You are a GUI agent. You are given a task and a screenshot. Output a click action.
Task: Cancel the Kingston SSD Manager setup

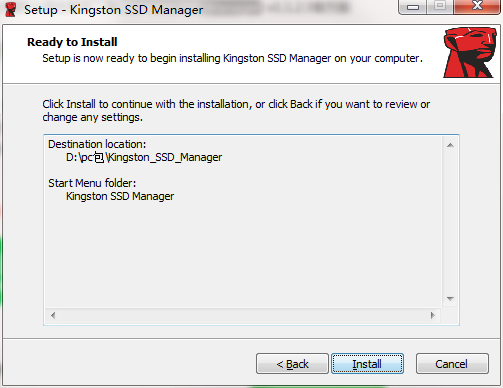pyautogui.click(x=452, y=364)
